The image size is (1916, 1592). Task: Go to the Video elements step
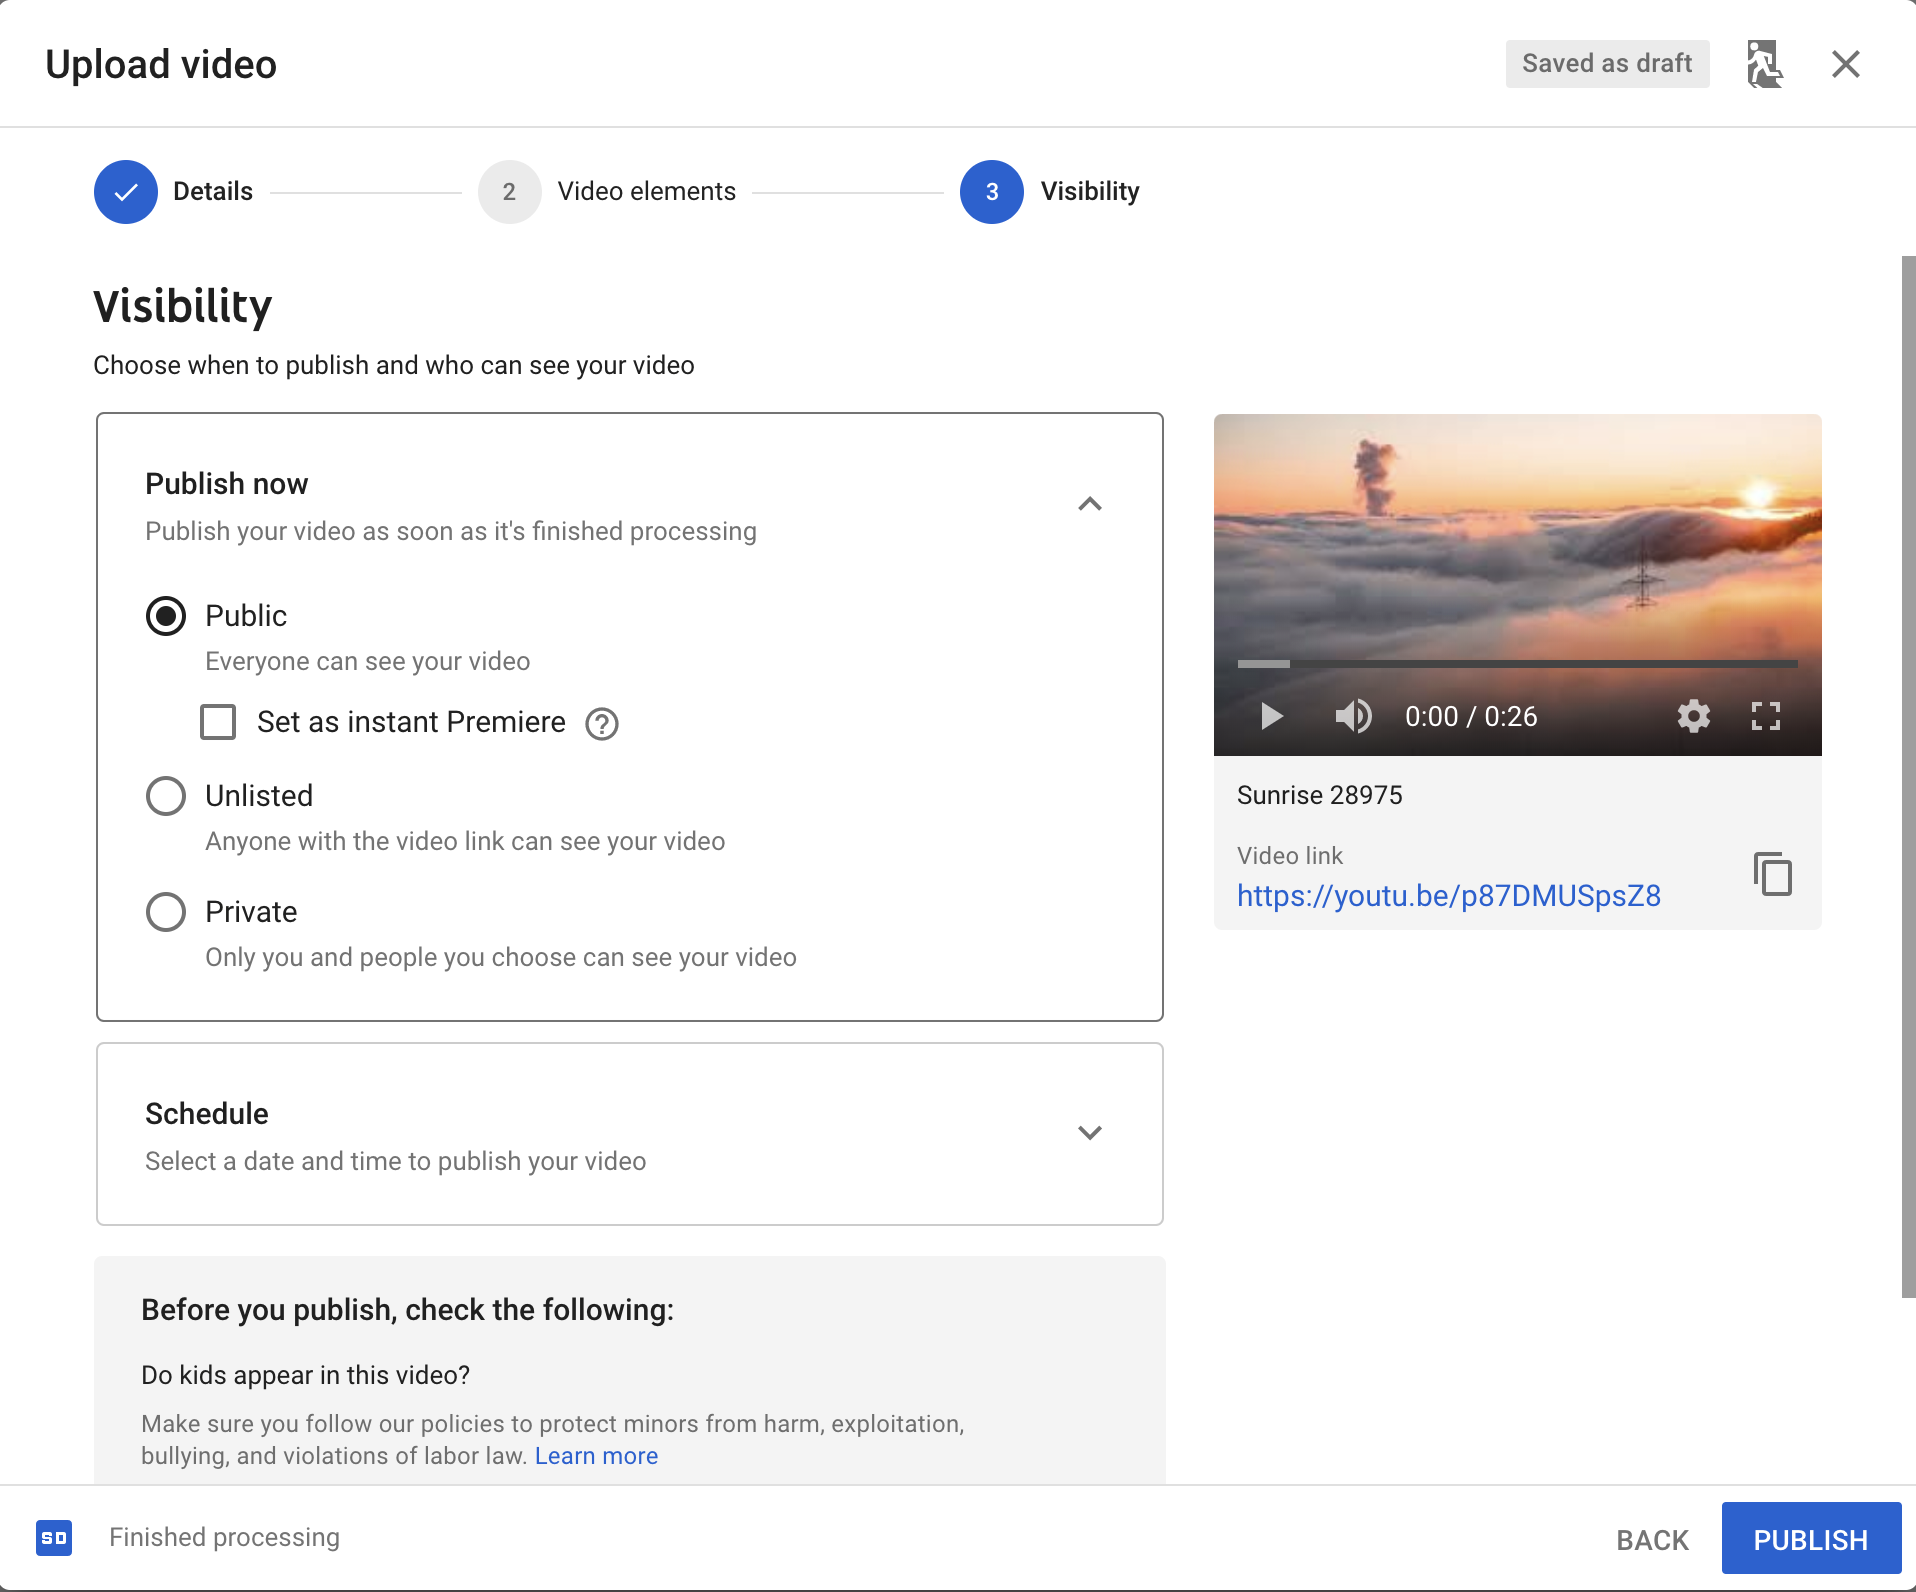[607, 192]
